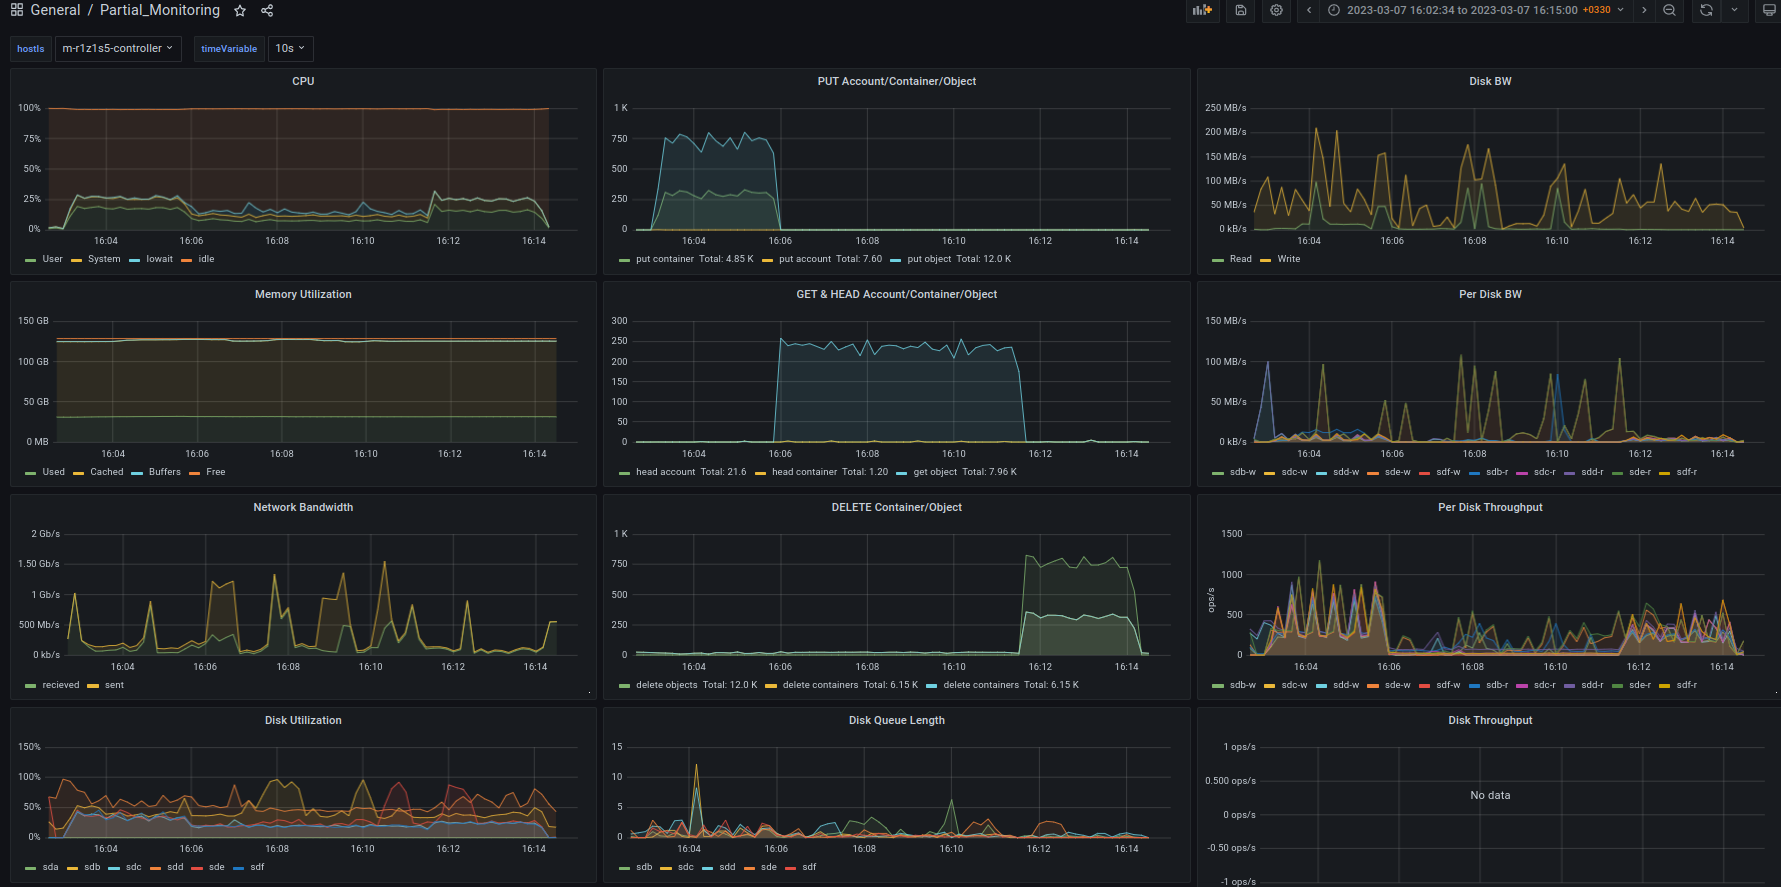Toggle the Cached series in Memory legend
The image size is (1781, 887).
(x=106, y=472)
